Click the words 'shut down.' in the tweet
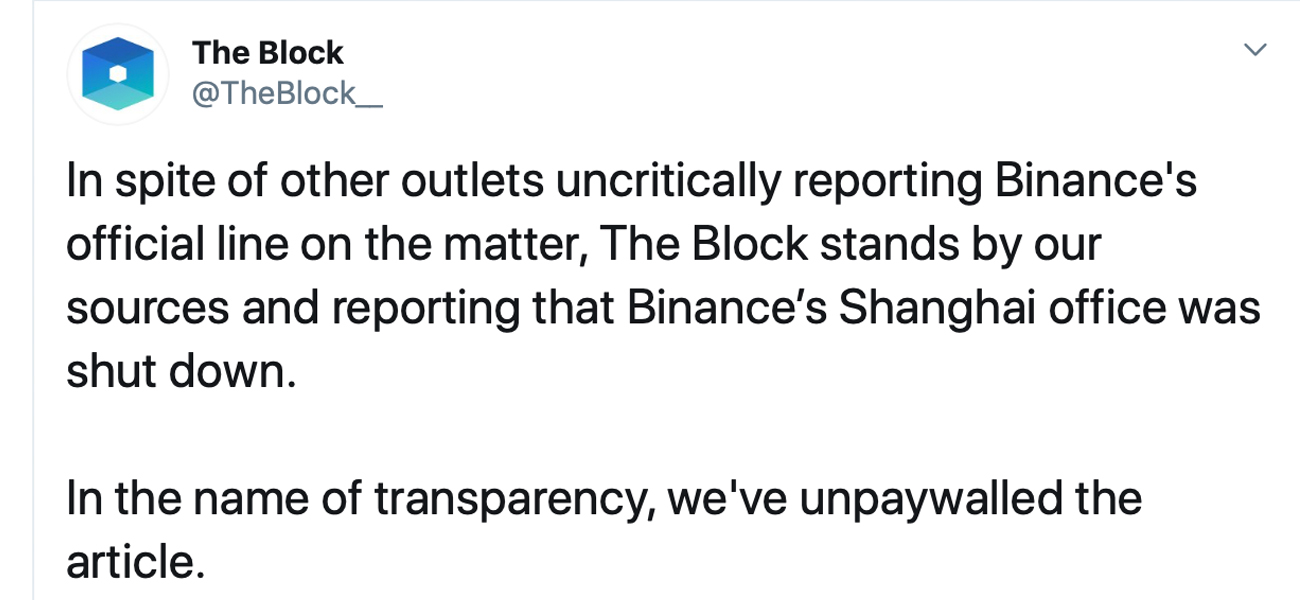Viewport: 1300px width, 600px height. coord(181,372)
